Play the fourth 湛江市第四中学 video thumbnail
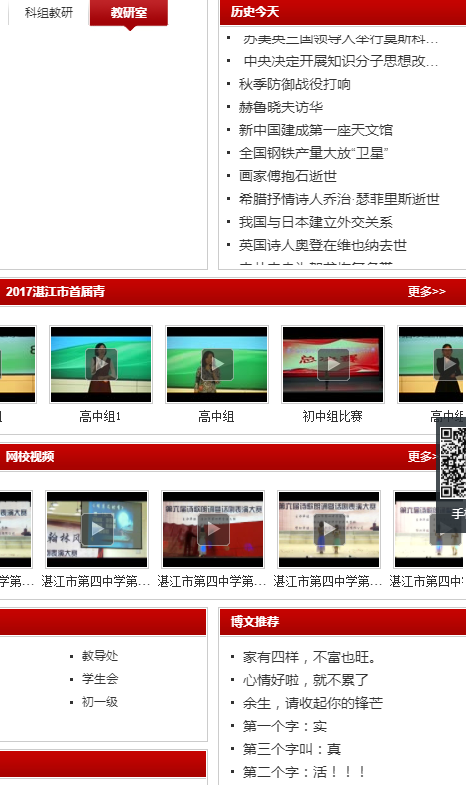 329,529
